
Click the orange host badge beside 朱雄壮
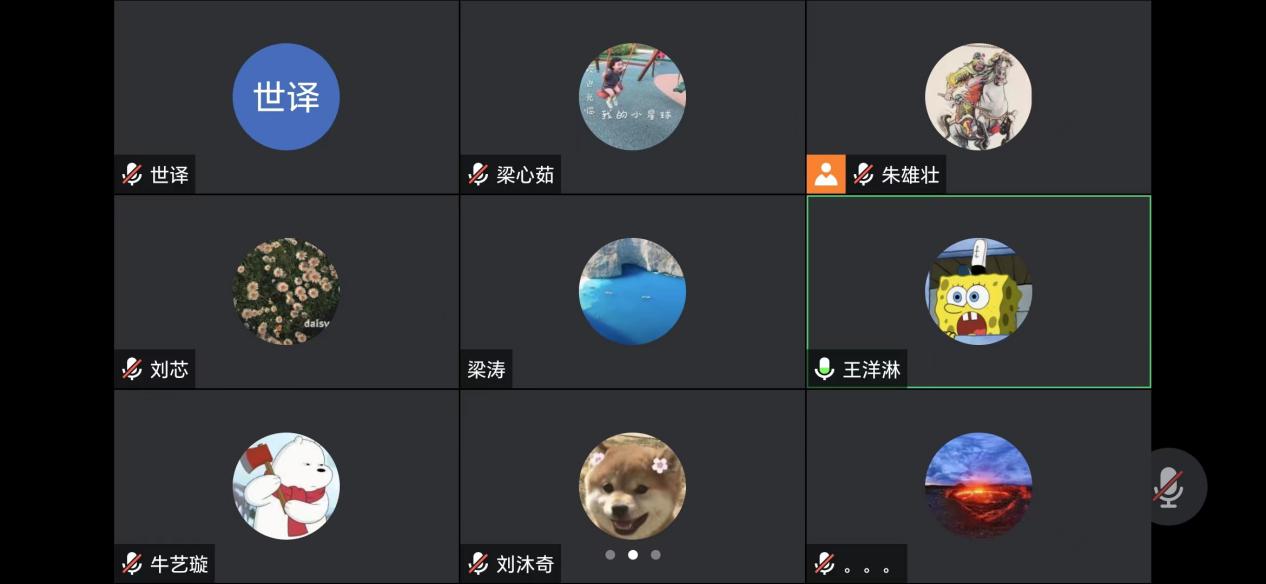click(825, 174)
